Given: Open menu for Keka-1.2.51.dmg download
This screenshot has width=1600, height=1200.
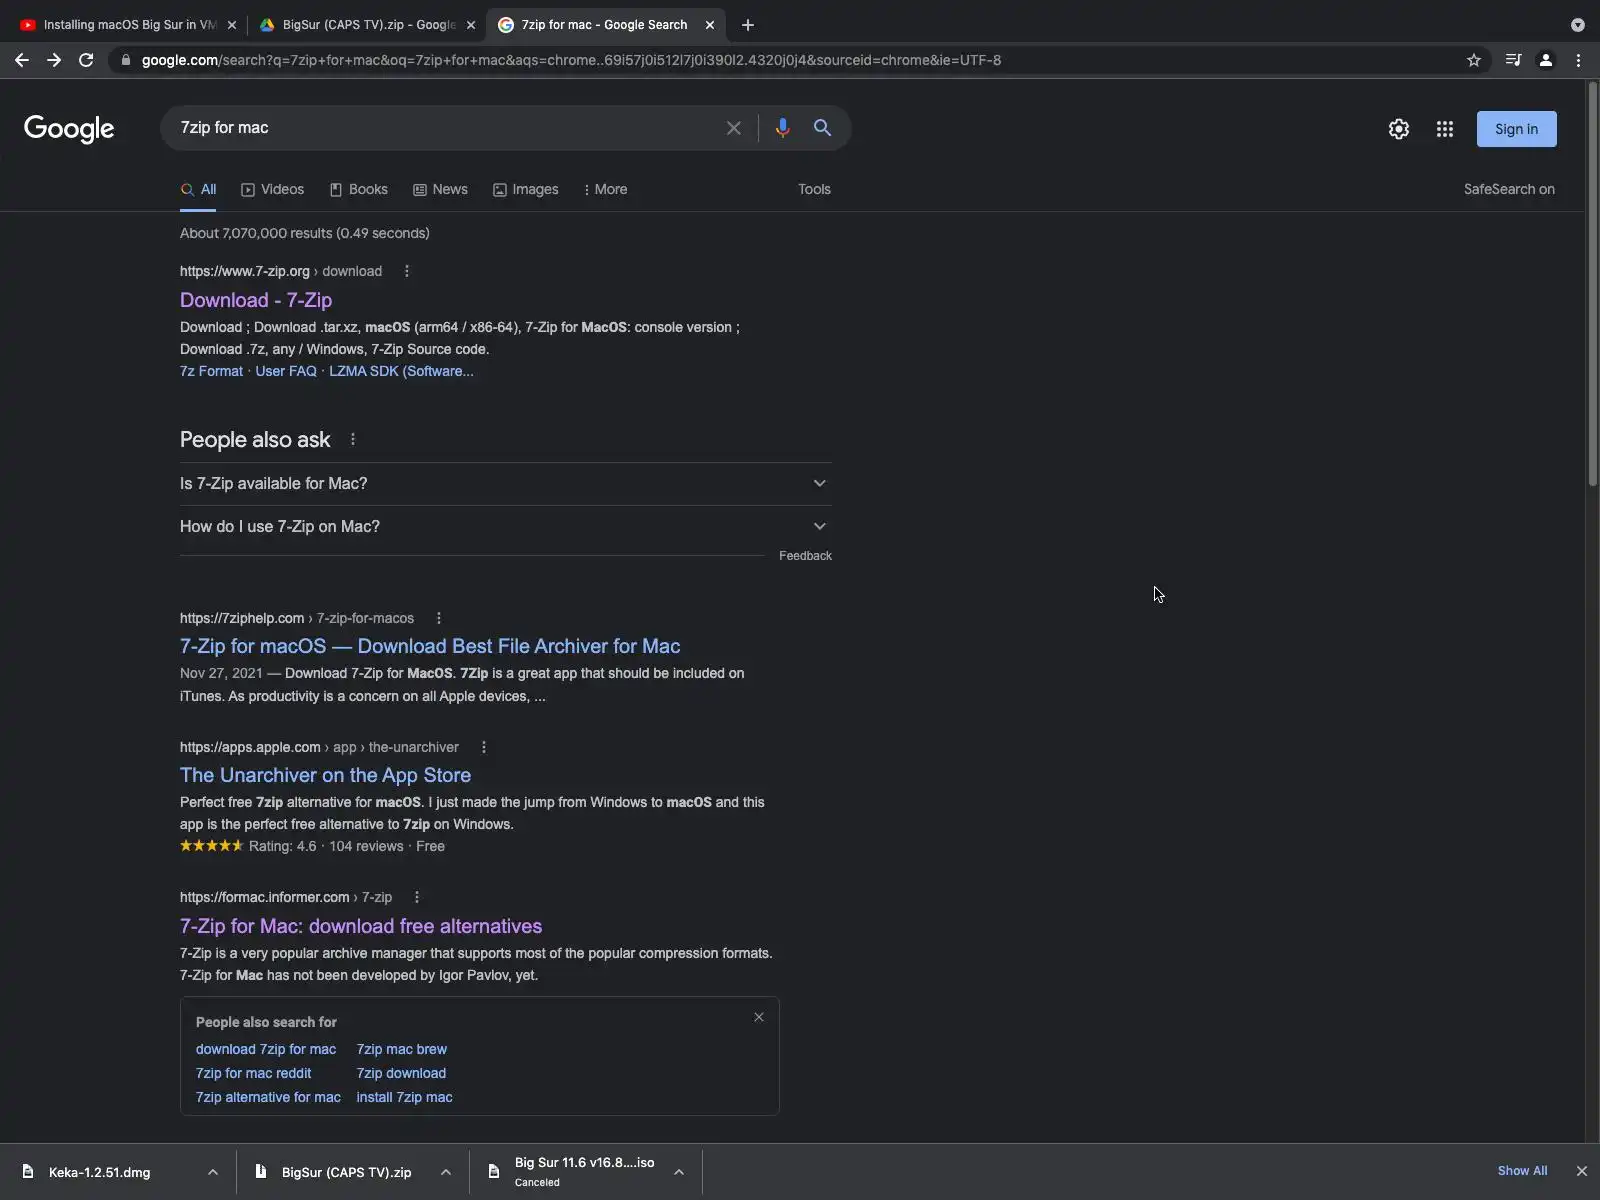Looking at the screenshot, I should click(213, 1172).
